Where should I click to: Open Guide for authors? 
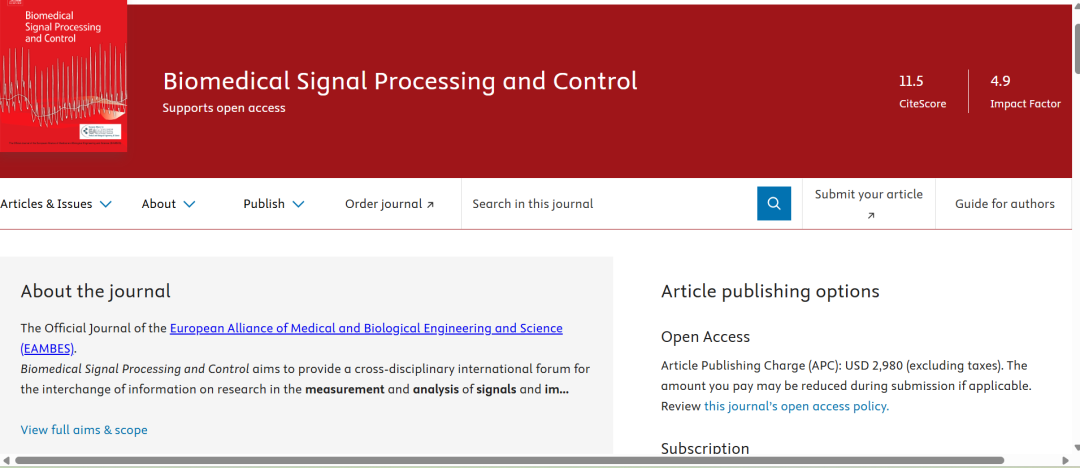pos(1004,204)
